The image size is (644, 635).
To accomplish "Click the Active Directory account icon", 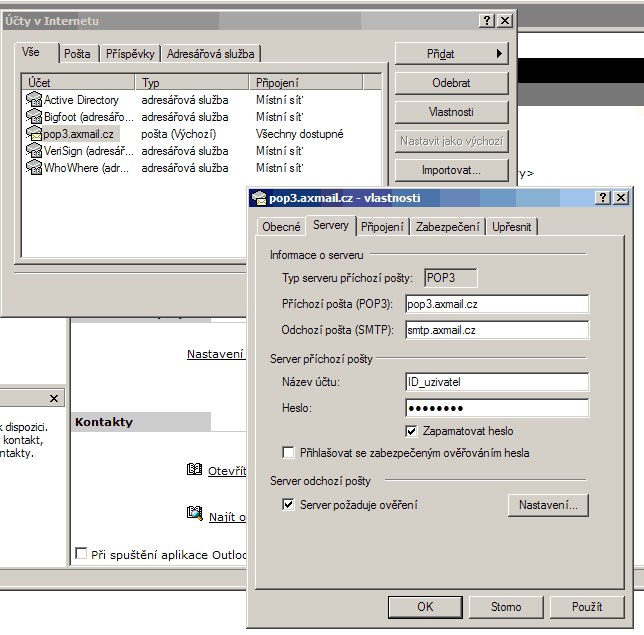I will click(x=34, y=100).
